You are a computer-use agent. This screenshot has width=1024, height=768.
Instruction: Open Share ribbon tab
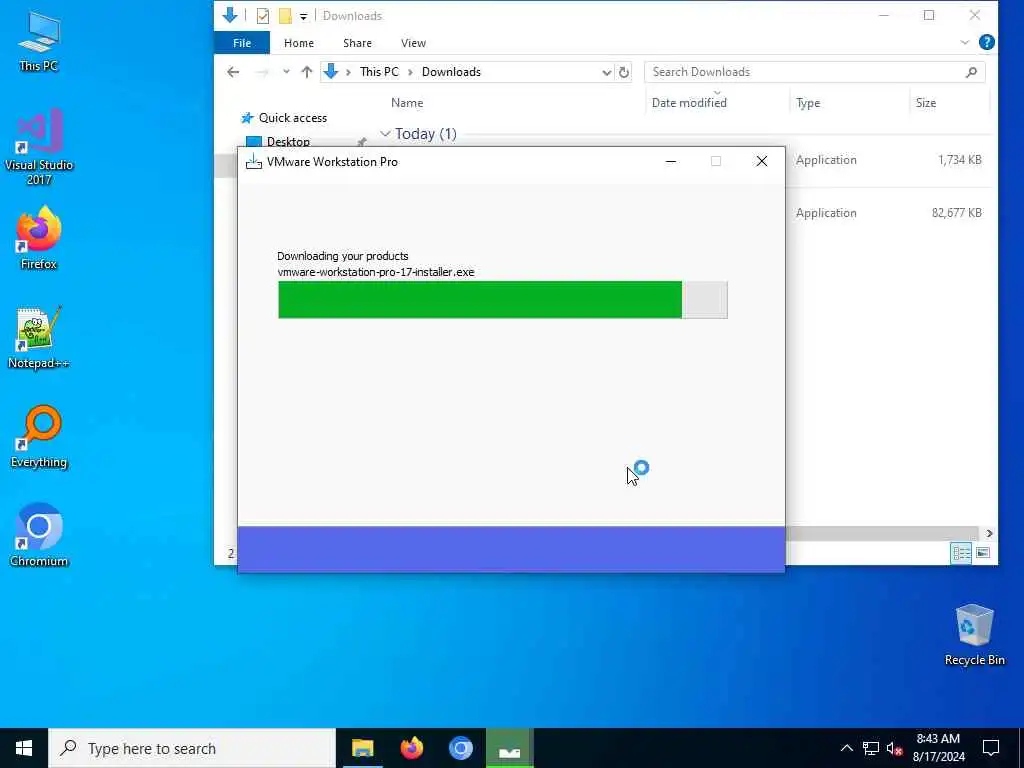click(x=357, y=43)
